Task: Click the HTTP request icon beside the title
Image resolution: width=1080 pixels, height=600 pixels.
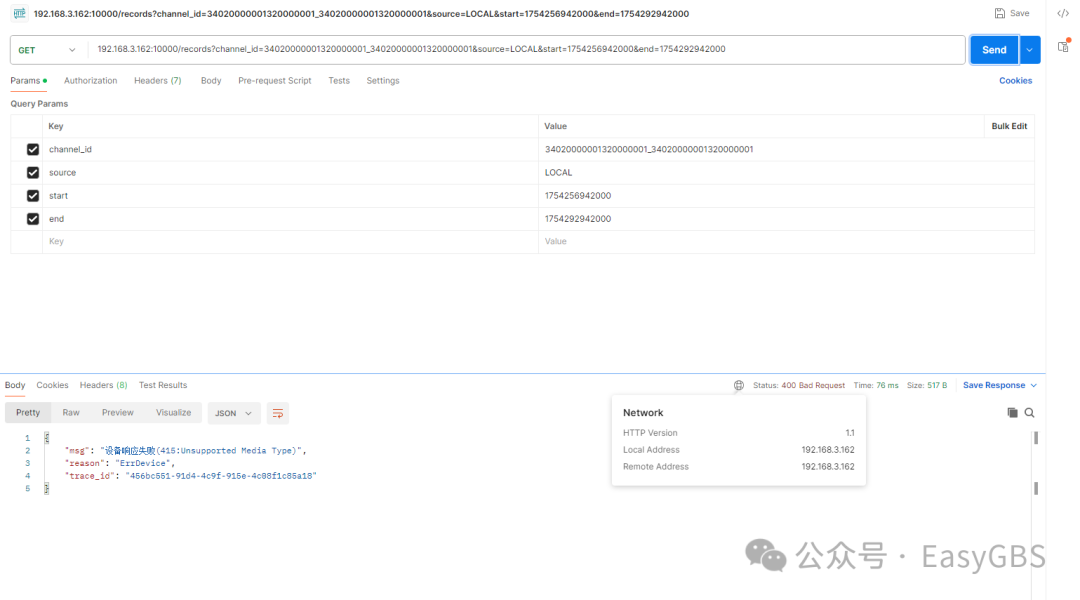Action: (x=19, y=13)
